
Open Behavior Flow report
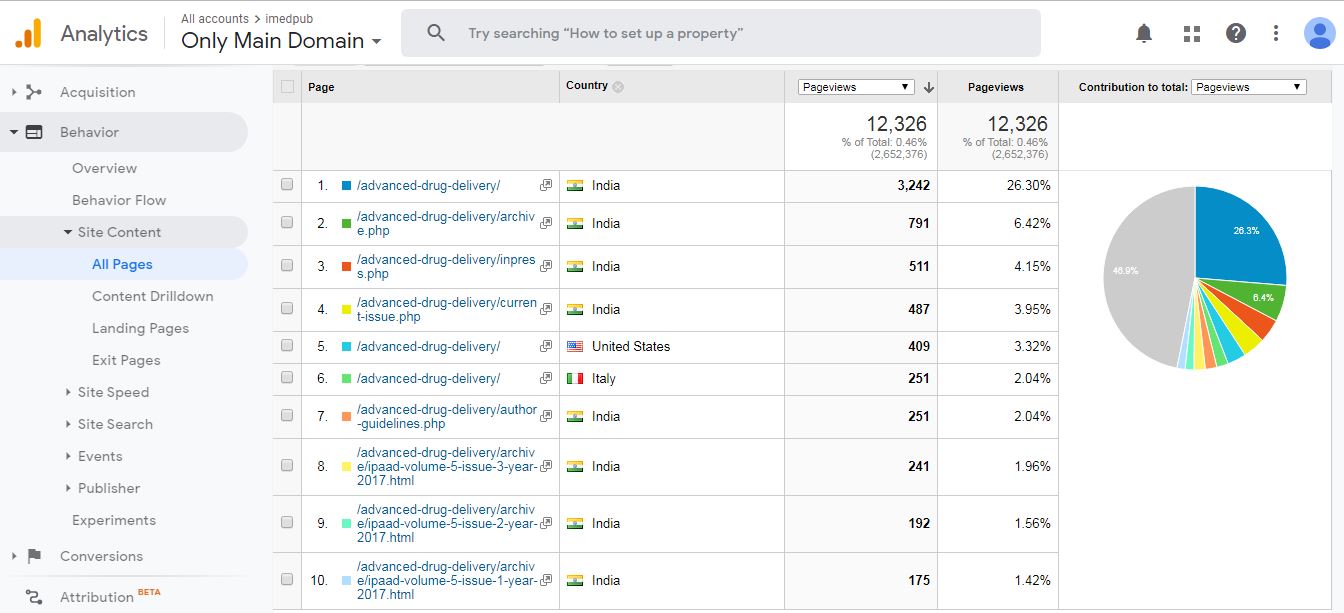coord(119,200)
